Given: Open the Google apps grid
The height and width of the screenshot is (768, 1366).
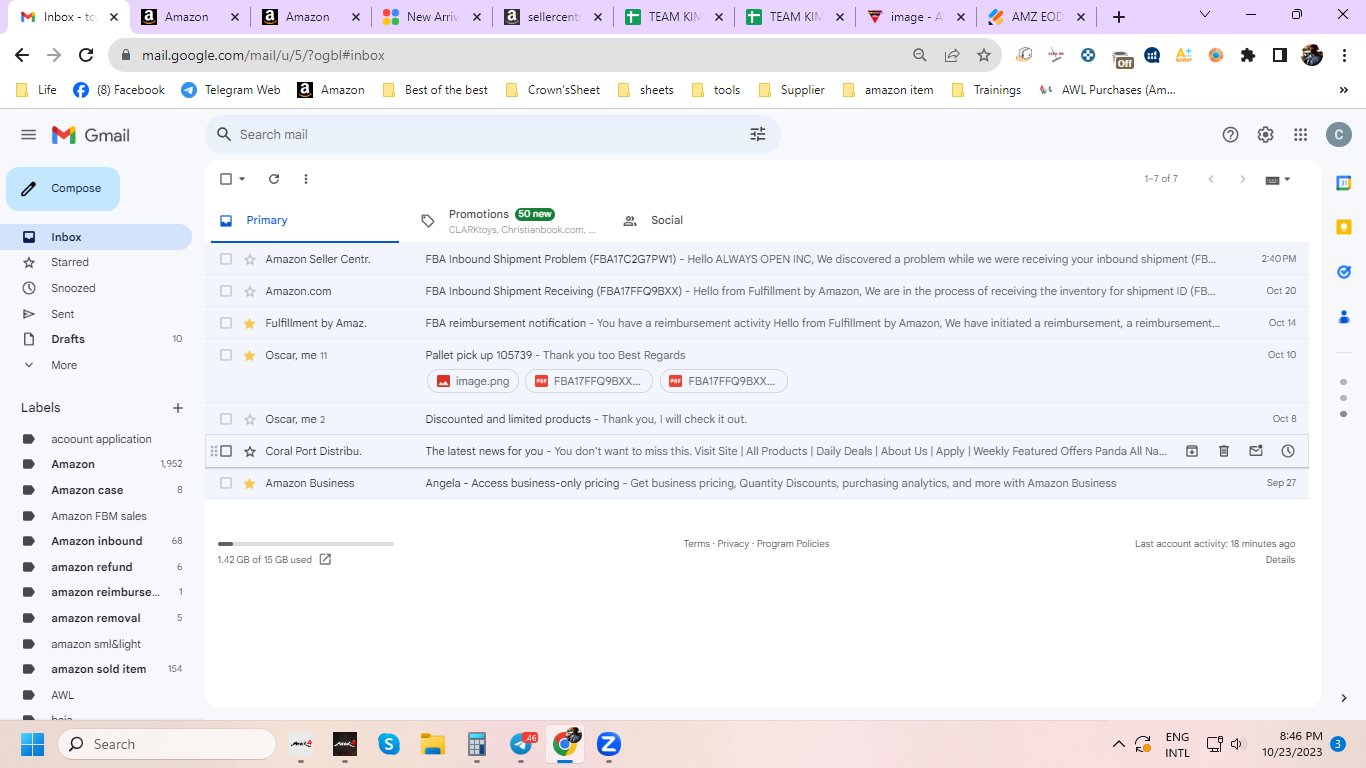Looking at the screenshot, I should (x=1300, y=135).
